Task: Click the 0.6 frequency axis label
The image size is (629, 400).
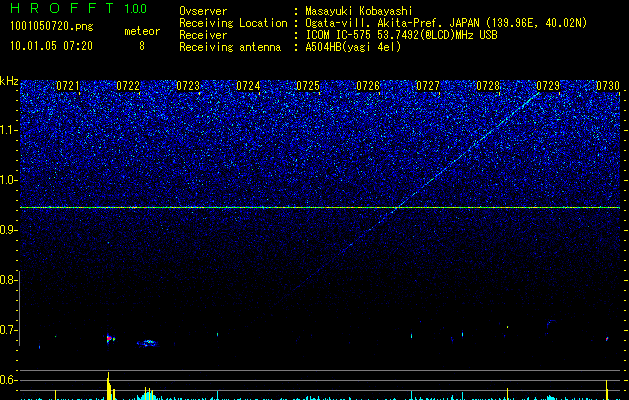Action: (x=9, y=380)
